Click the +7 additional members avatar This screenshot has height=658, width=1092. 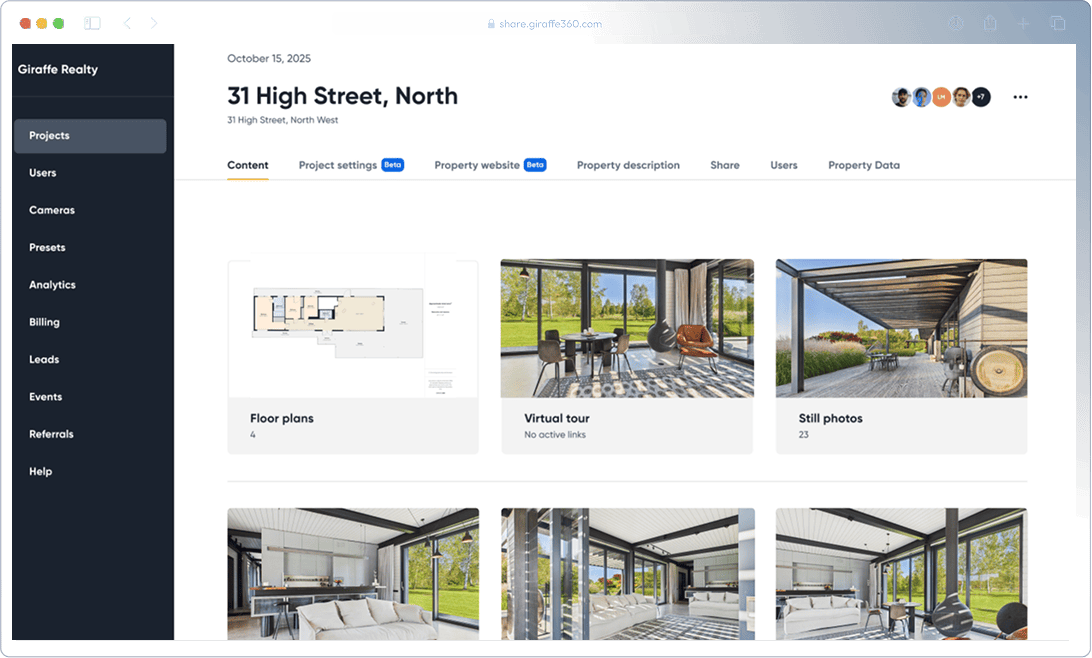coord(981,97)
